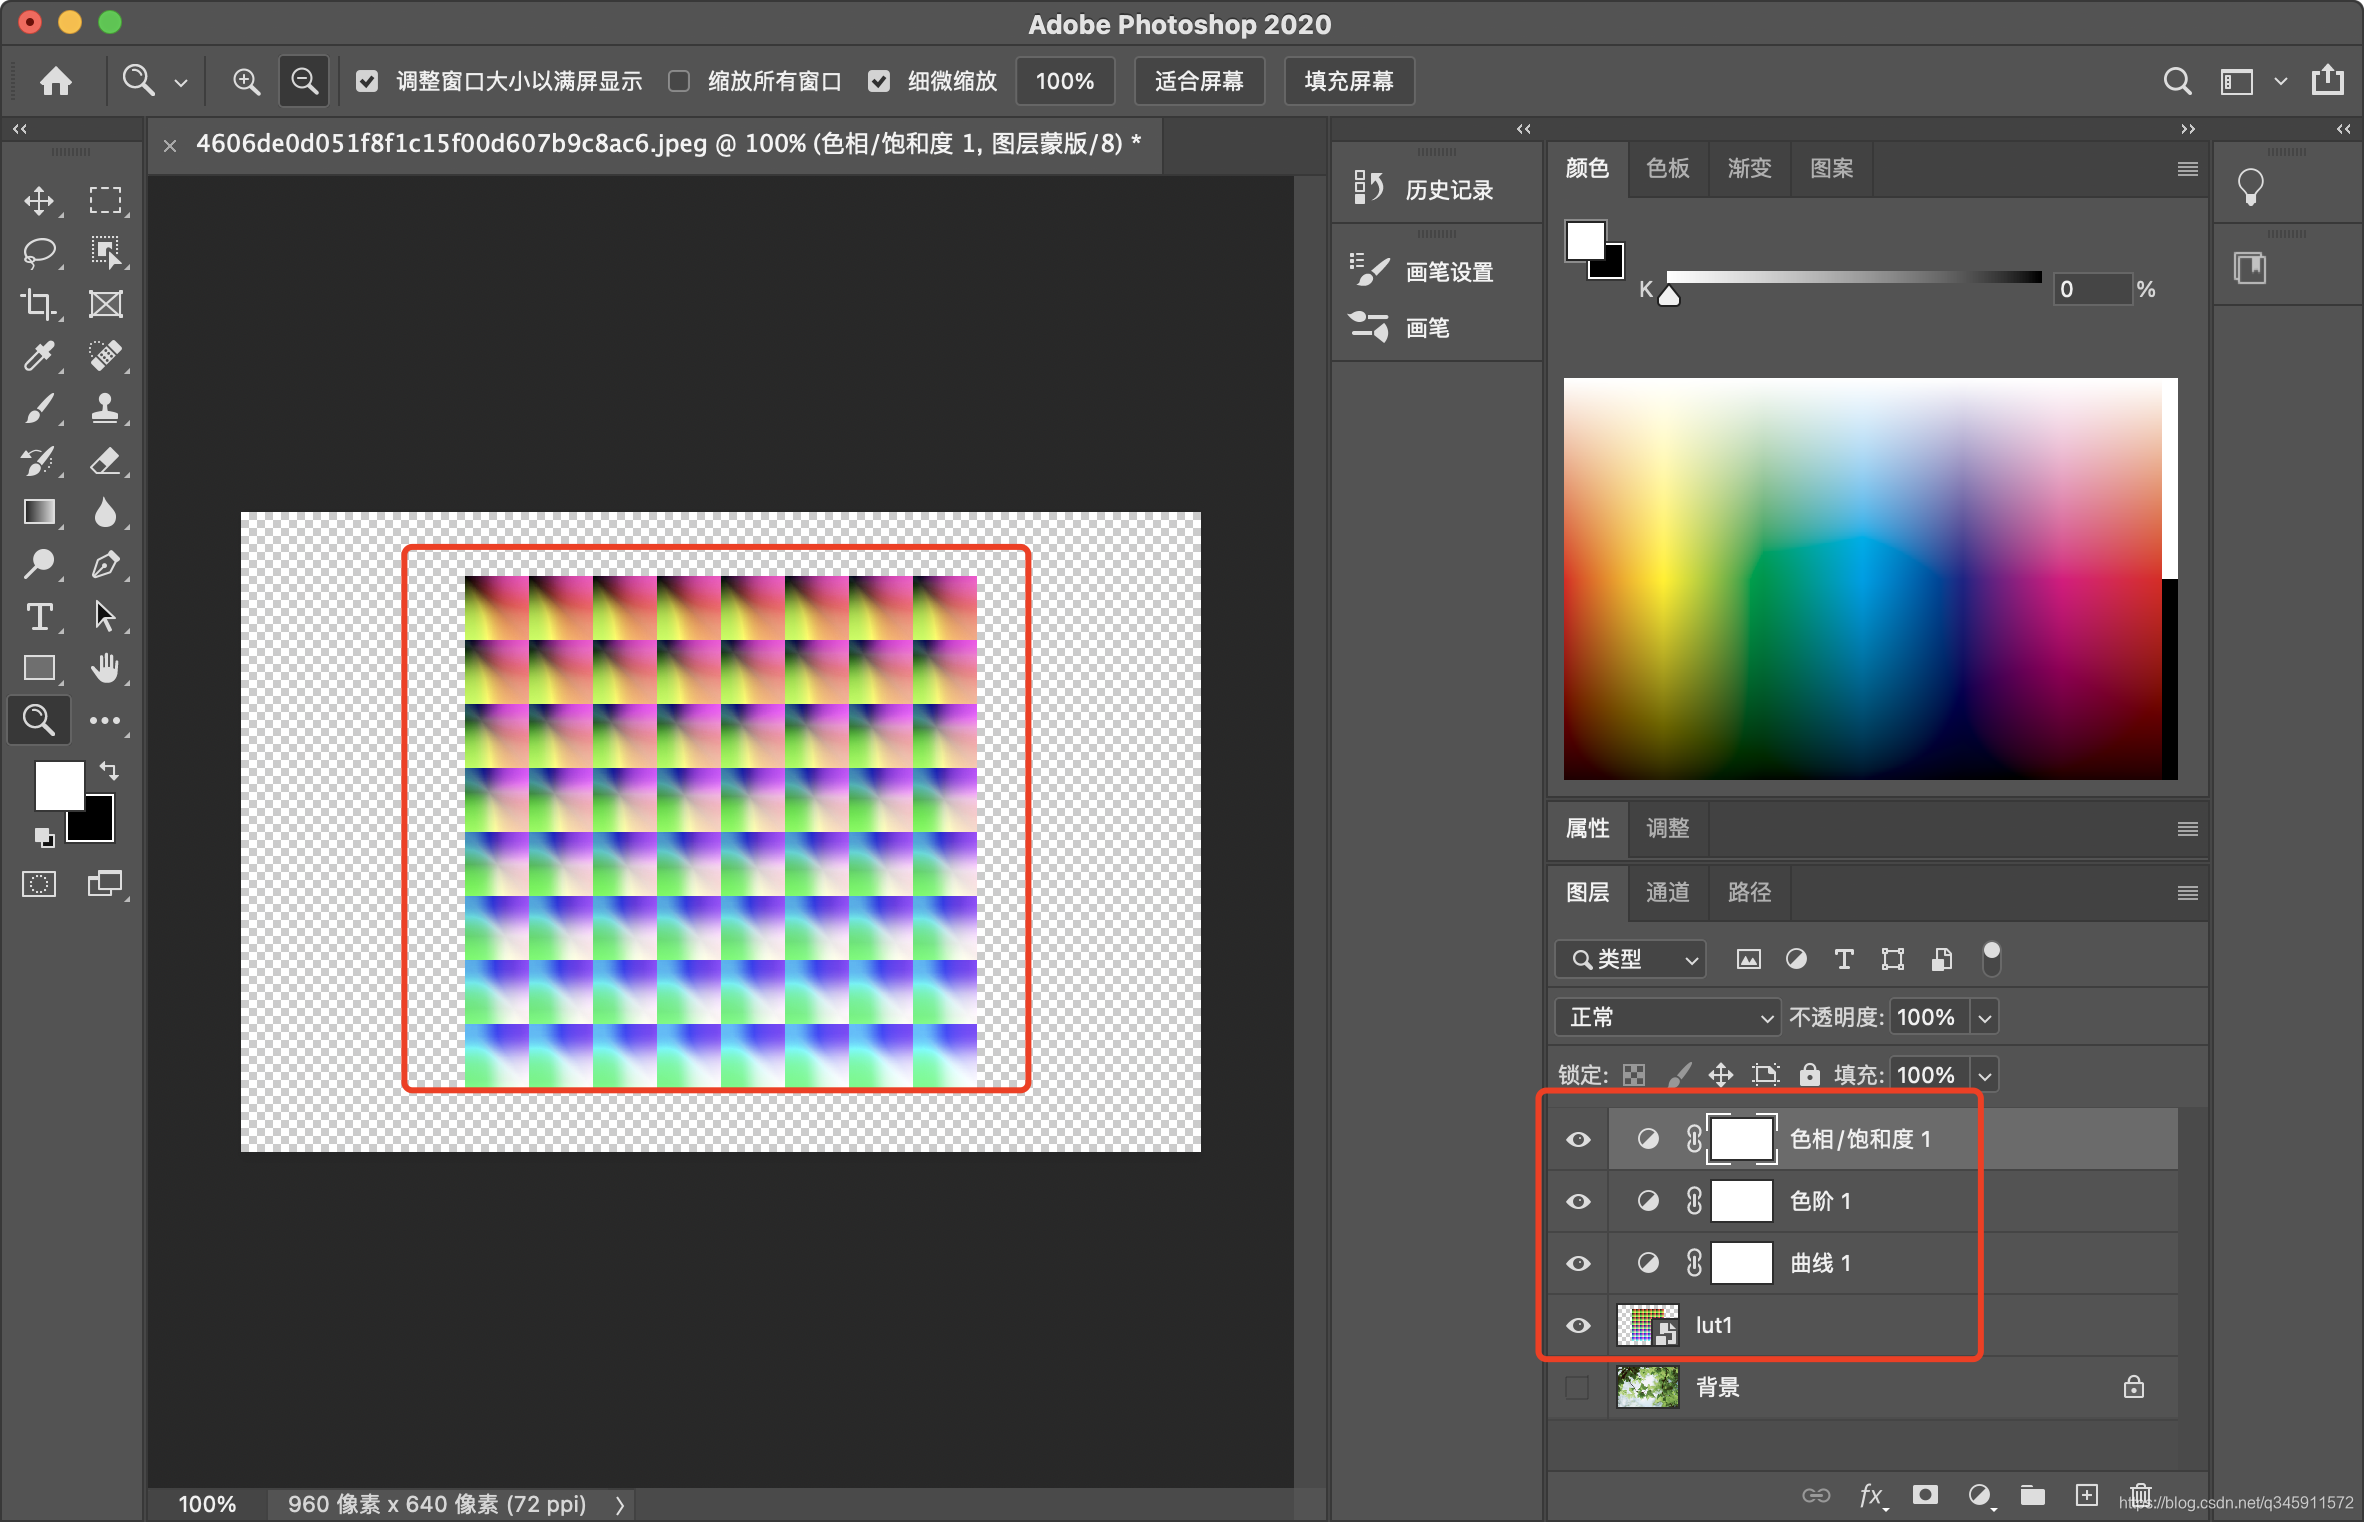Switch to the 渐变 tab
This screenshot has height=1522, width=2364.
click(1749, 168)
